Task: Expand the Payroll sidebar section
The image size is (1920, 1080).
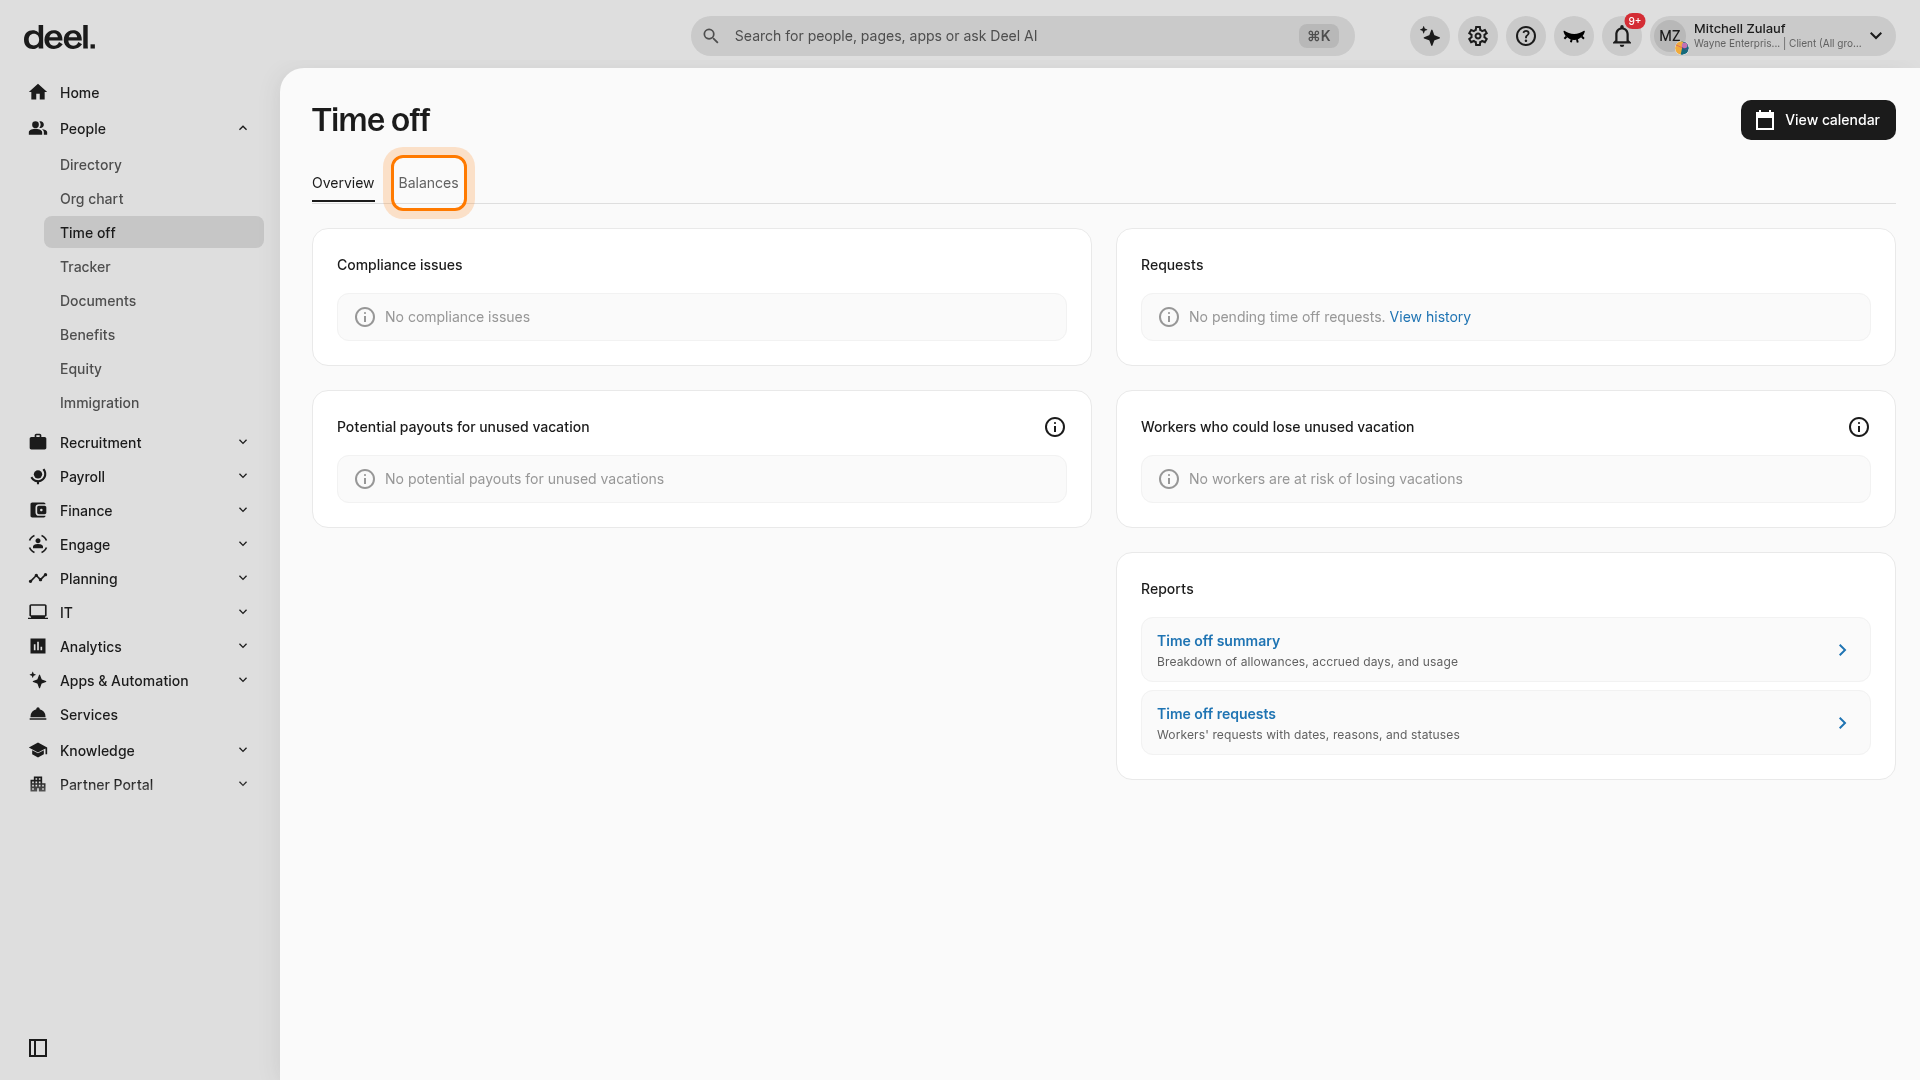Action: 243,476
